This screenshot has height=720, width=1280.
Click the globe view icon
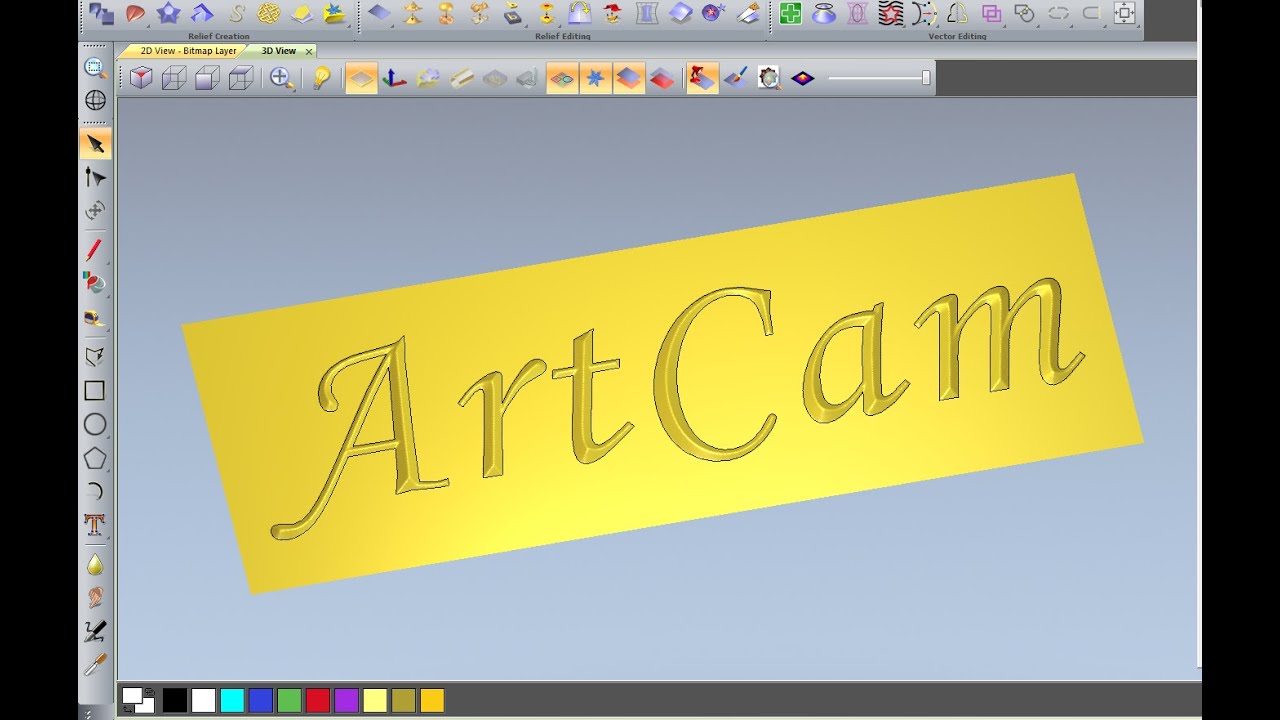95,100
